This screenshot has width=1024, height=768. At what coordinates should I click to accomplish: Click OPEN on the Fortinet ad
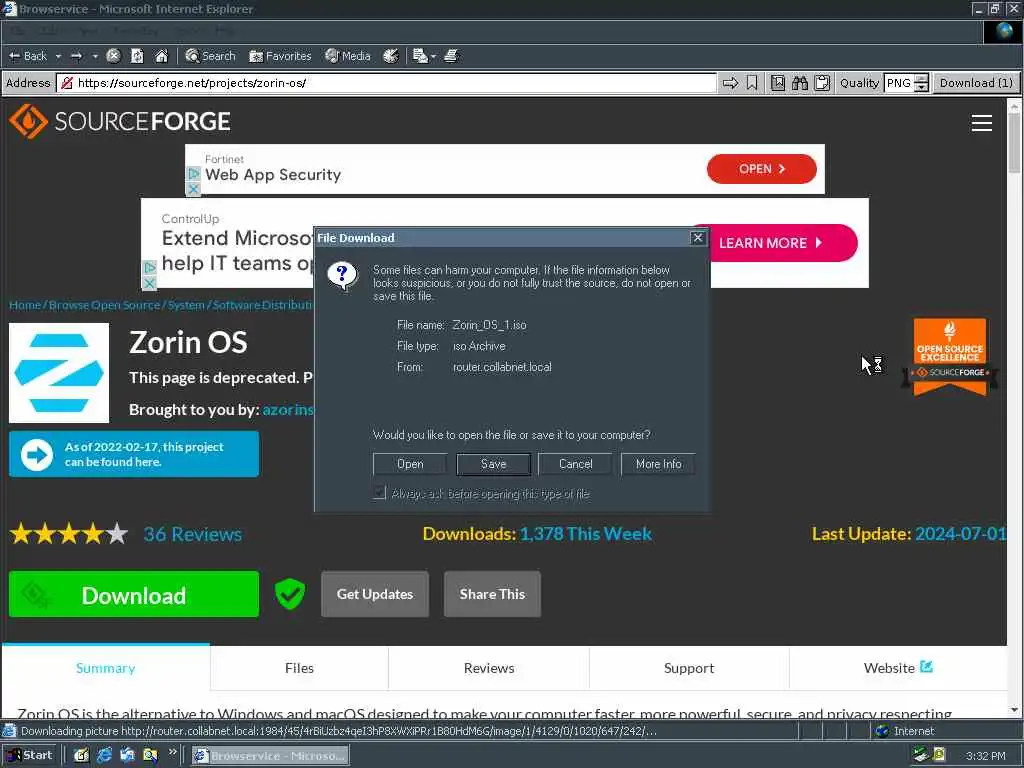[x=761, y=169]
